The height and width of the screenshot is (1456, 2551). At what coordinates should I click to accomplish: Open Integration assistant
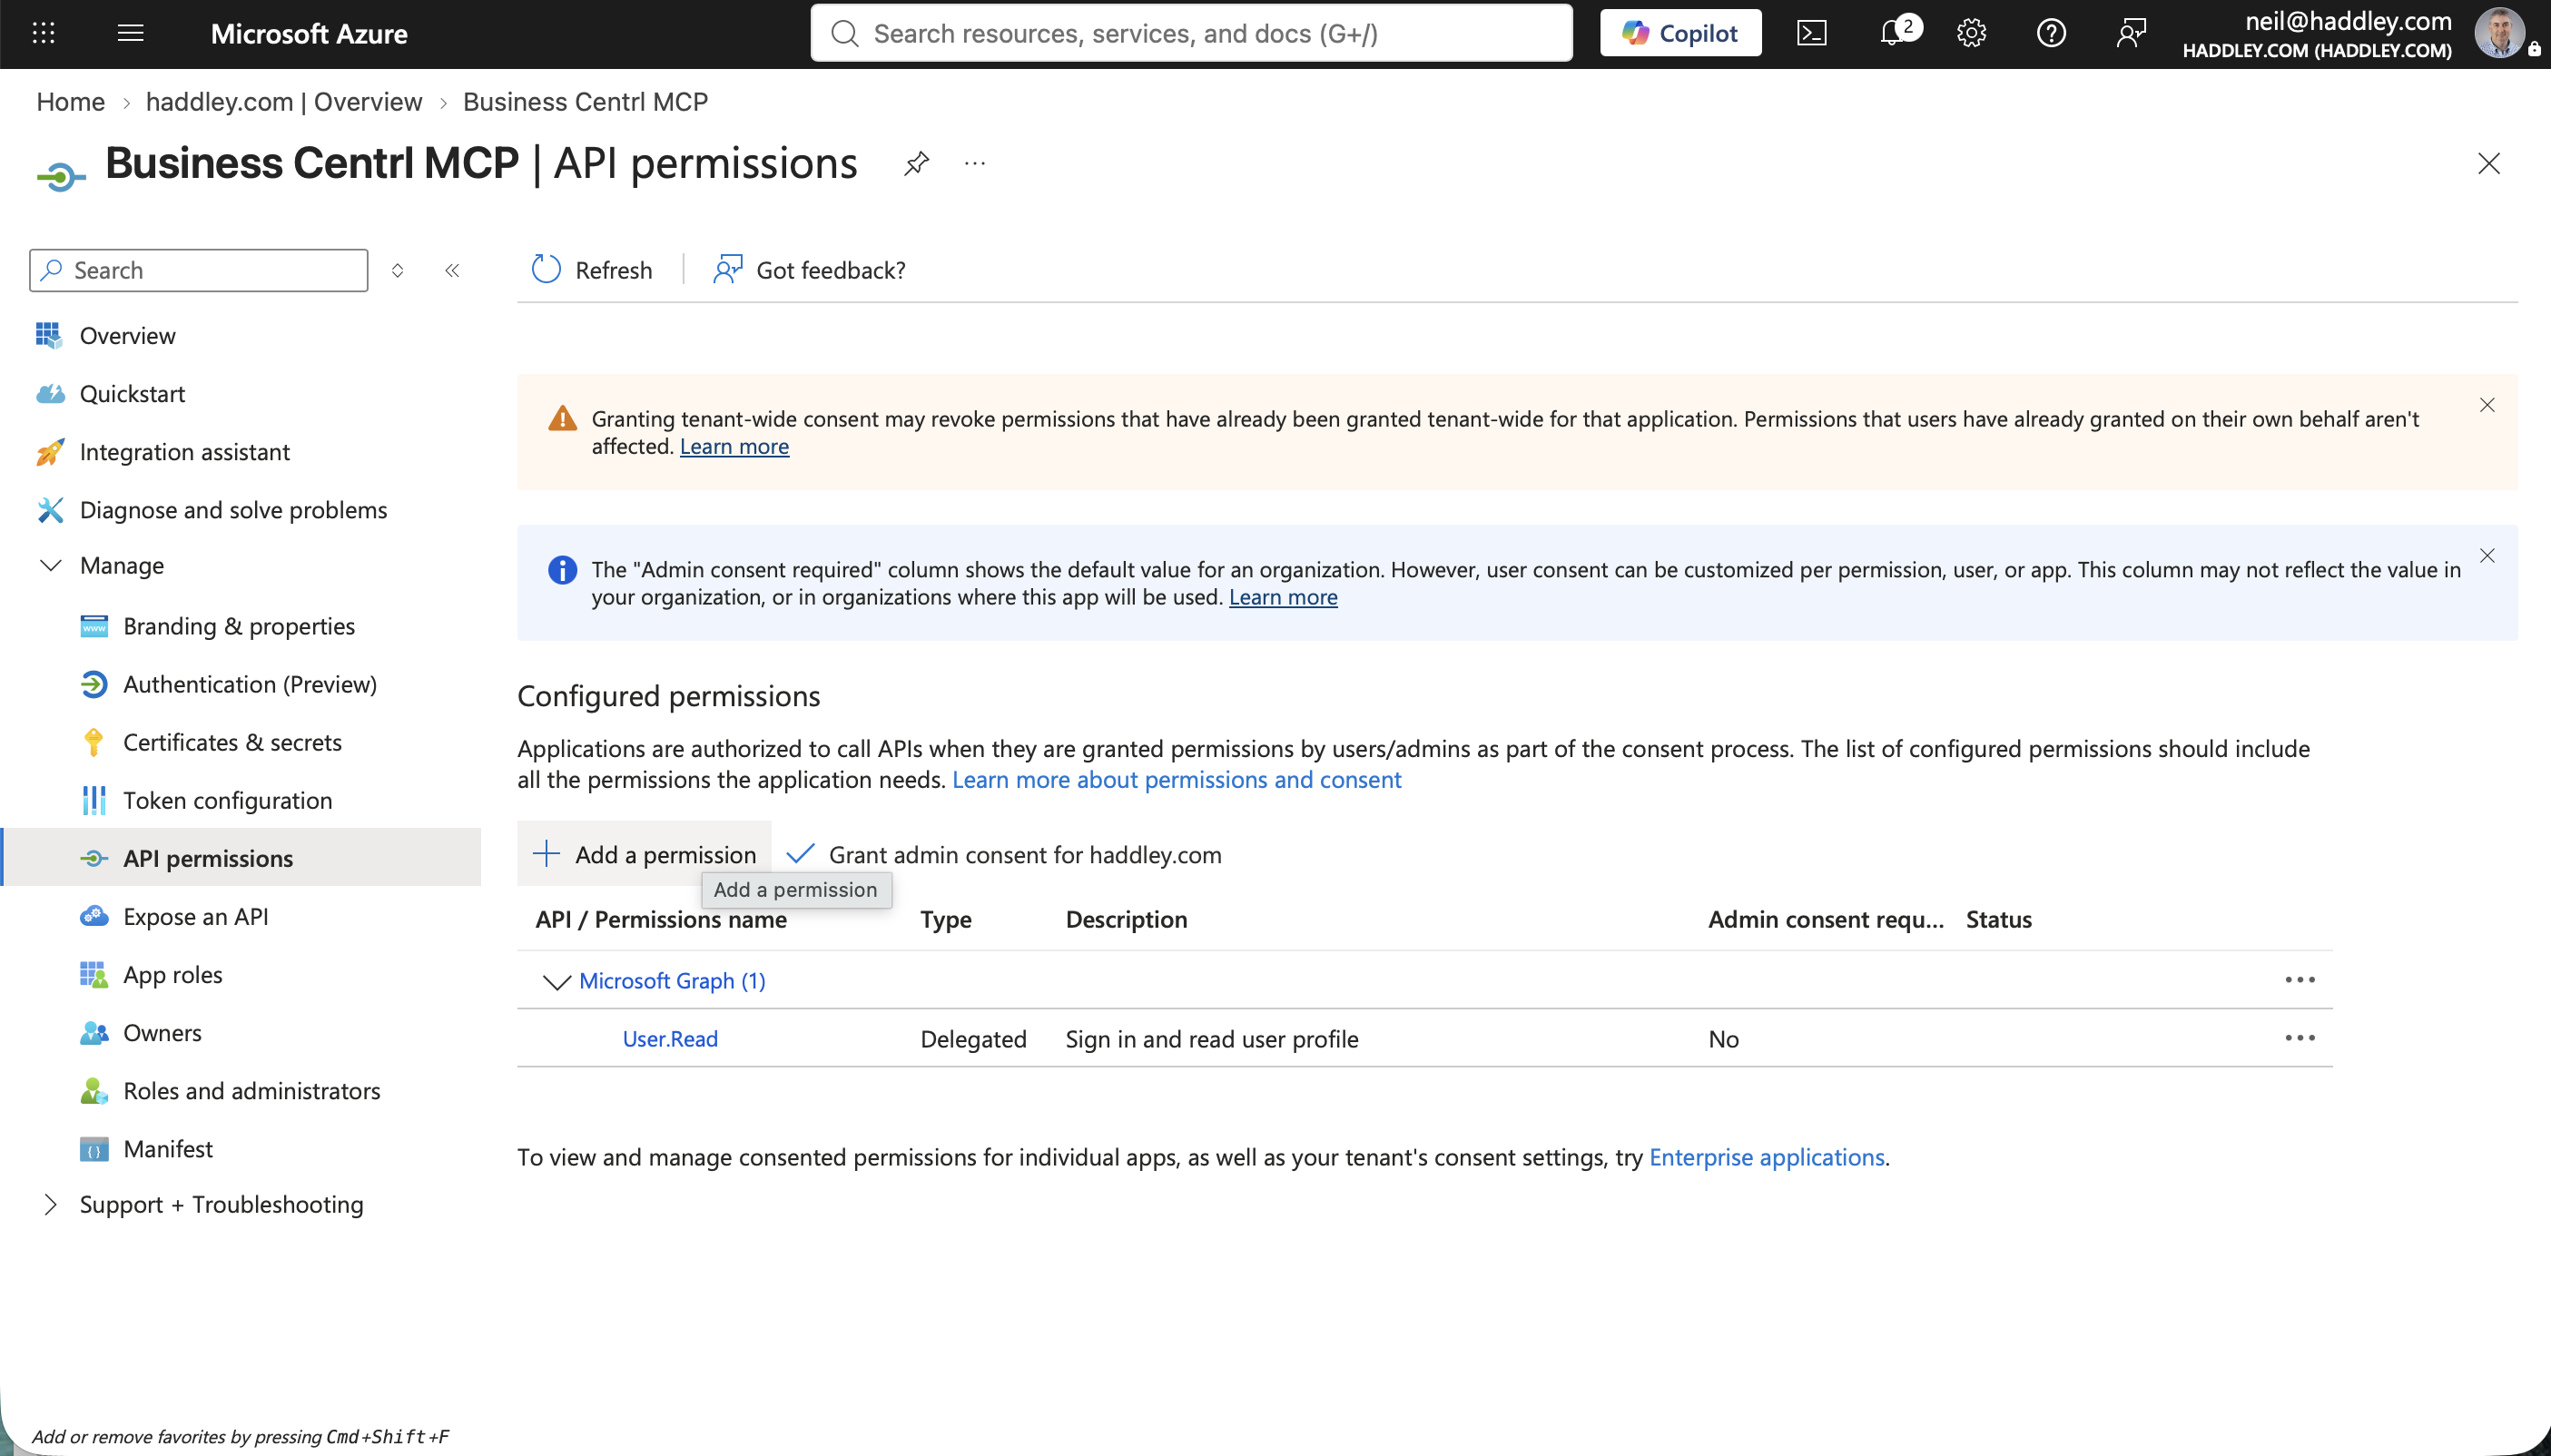[184, 451]
